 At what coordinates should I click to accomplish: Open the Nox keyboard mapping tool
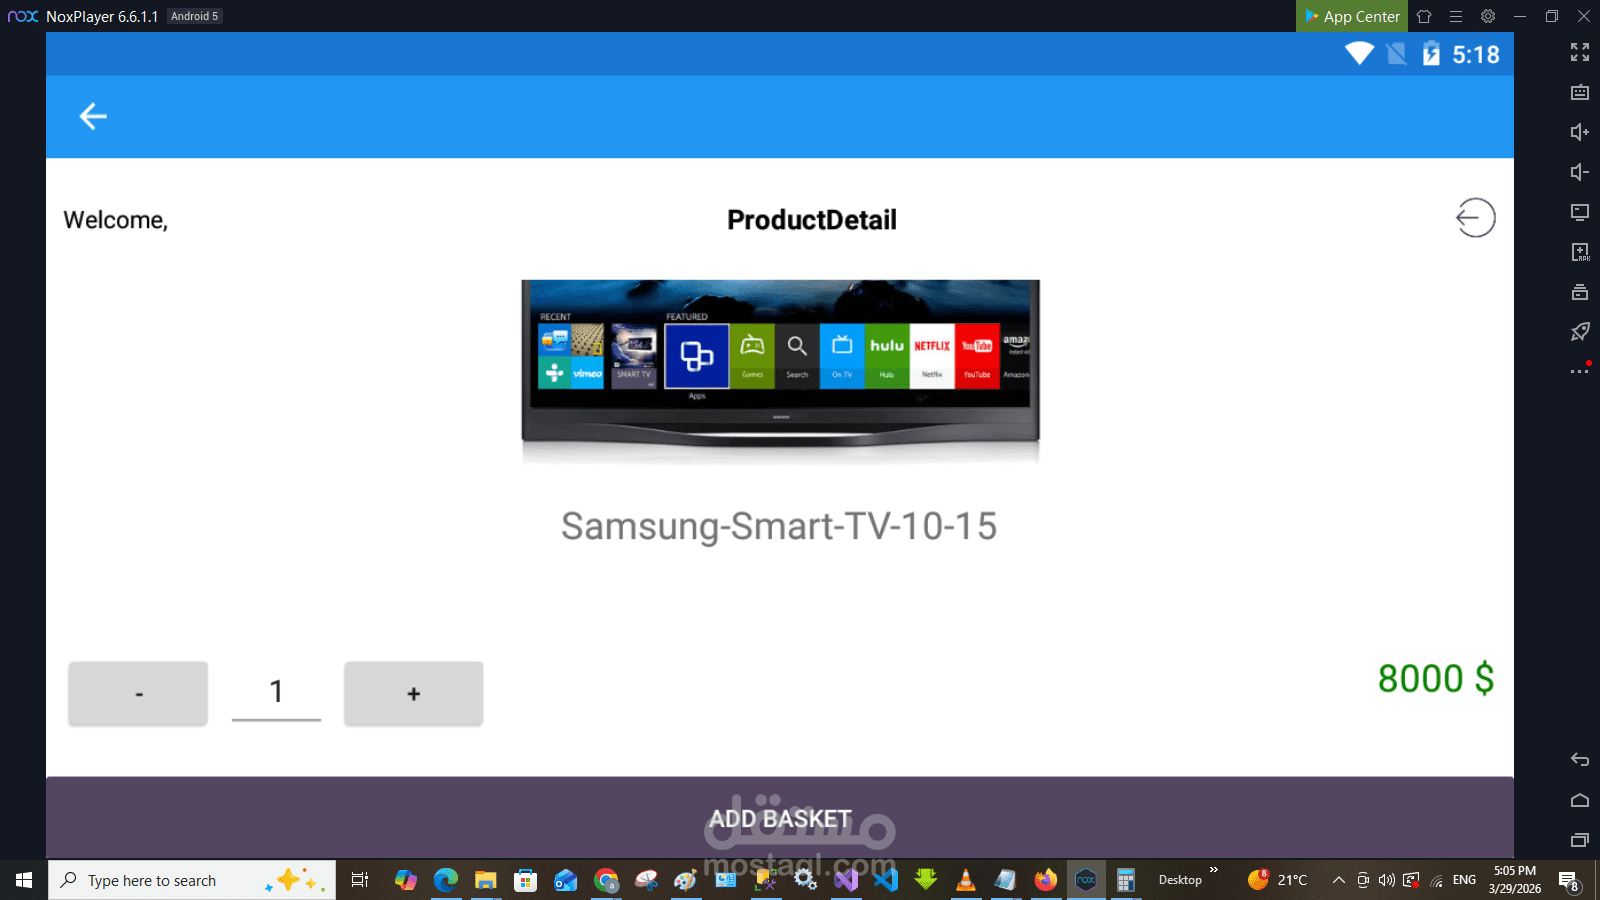coord(1580,92)
